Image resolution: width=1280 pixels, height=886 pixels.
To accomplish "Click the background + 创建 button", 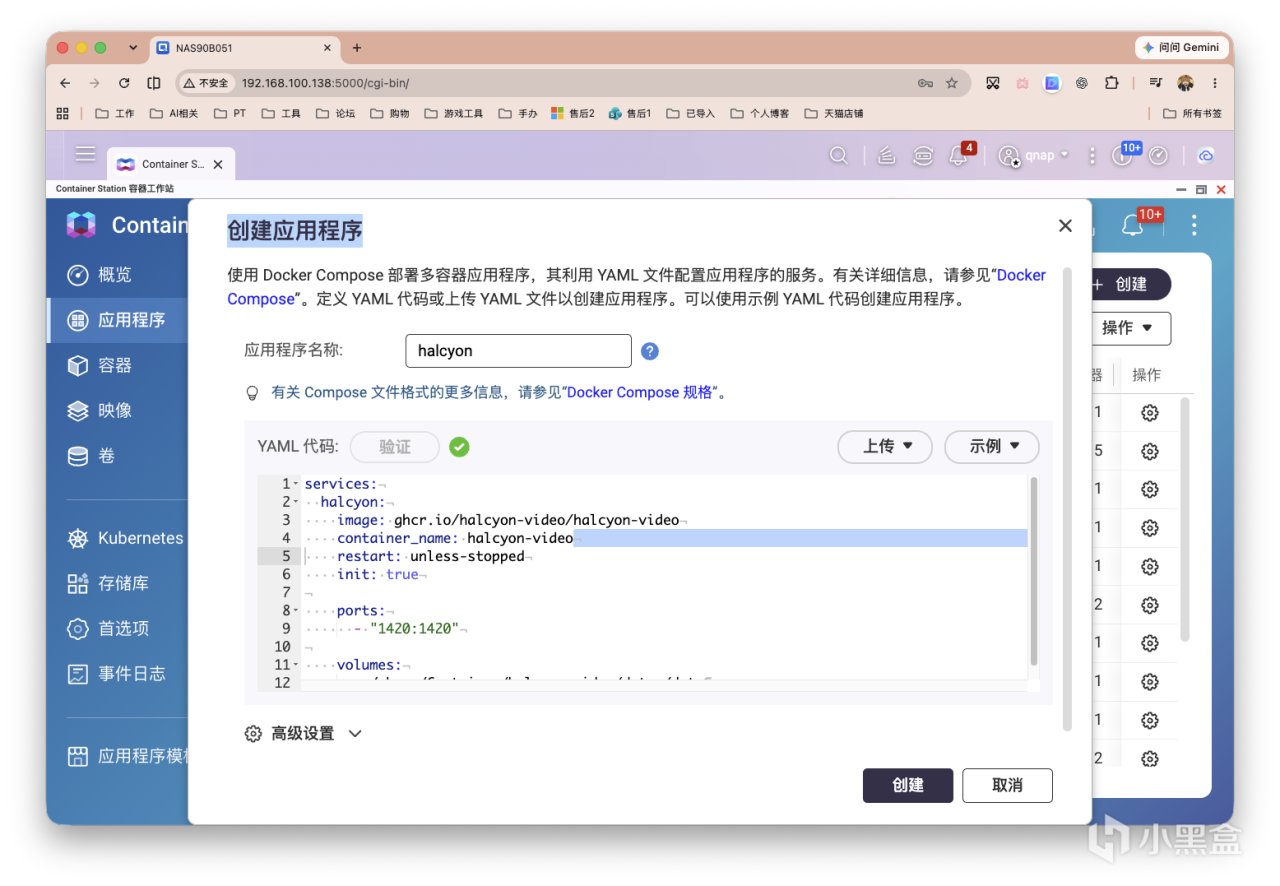I will click(x=1130, y=284).
